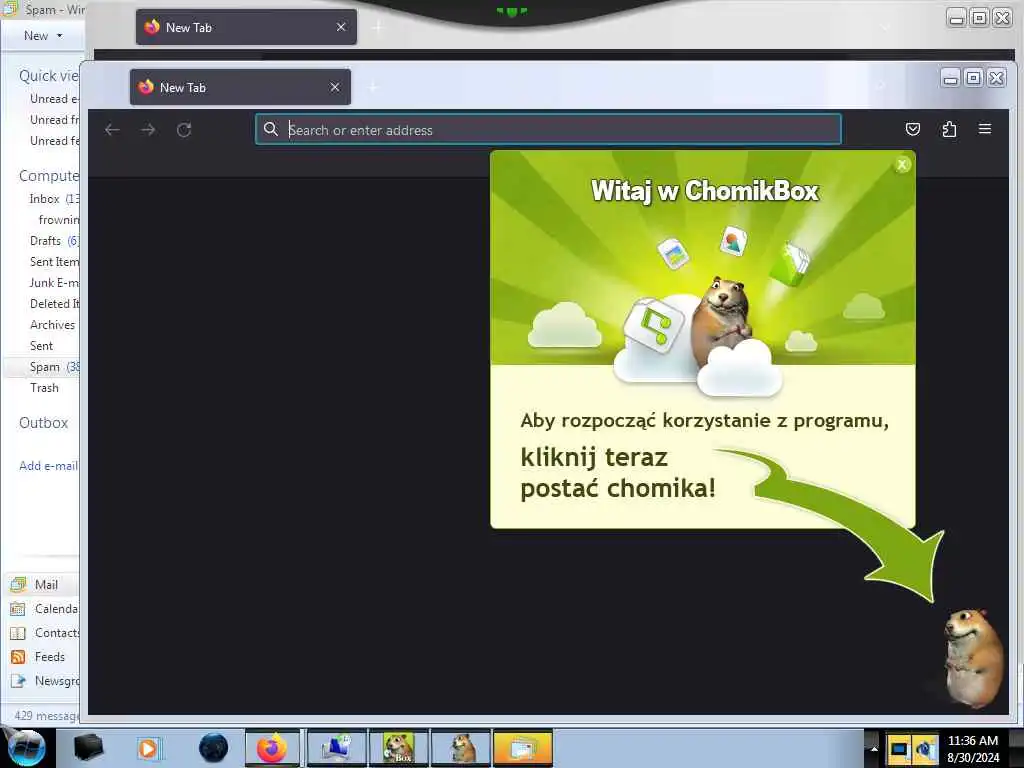Screen dimensions: 1024x768
Task: Switch to Mail view
Action: pyautogui.click(x=42, y=584)
